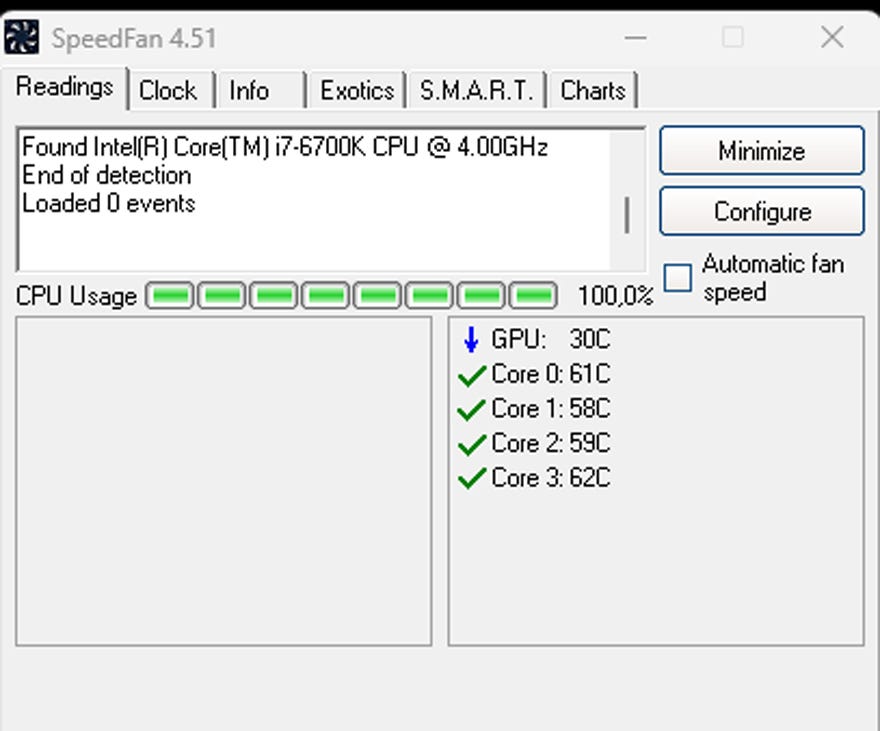
Task: Click the last green CPU Usage bar
Action: tap(533, 296)
